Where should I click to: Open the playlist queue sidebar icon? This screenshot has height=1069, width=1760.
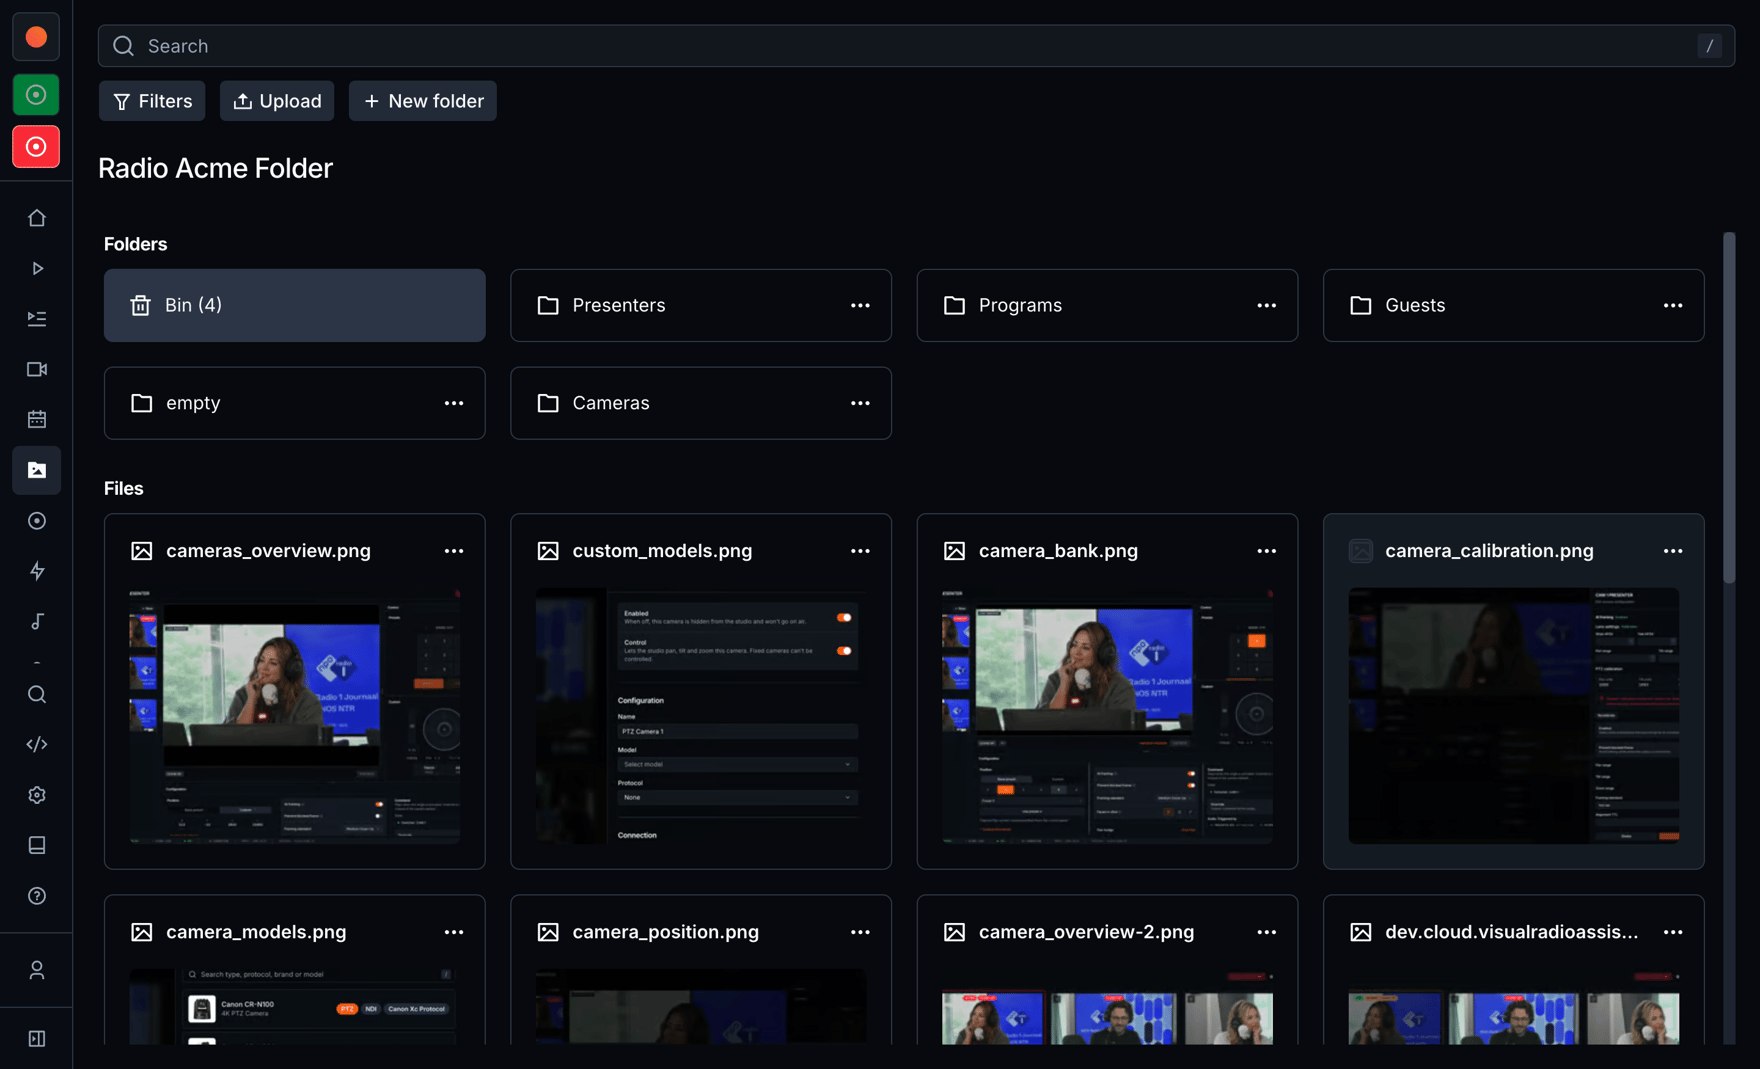pyautogui.click(x=37, y=319)
